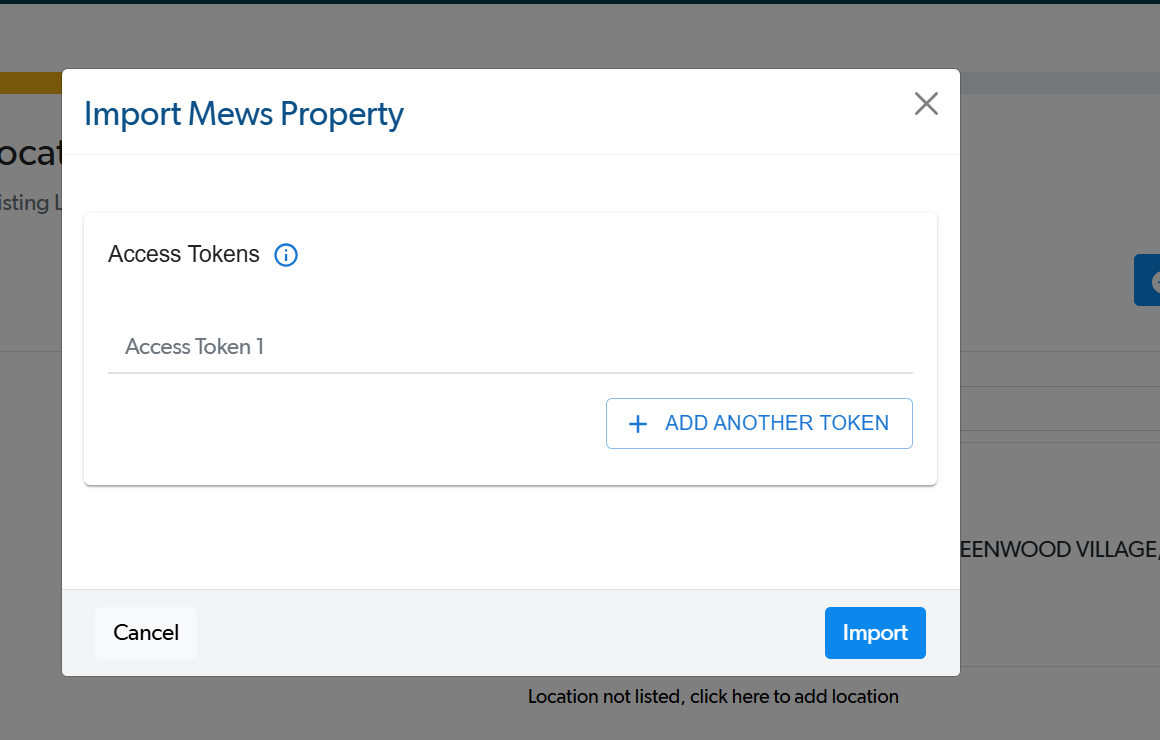
Task: Click the blue plus symbol for adding tokens
Action: click(638, 423)
